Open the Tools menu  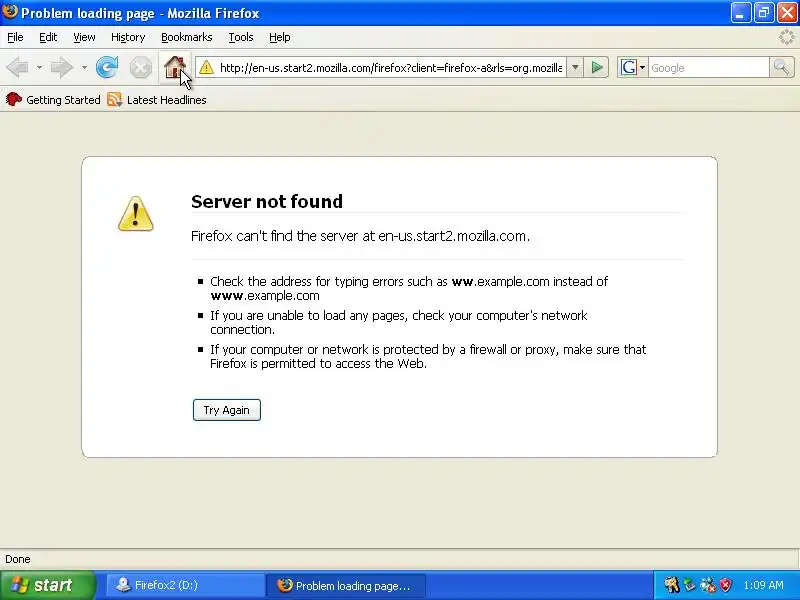pyautogui.click(x=241, y=37)
